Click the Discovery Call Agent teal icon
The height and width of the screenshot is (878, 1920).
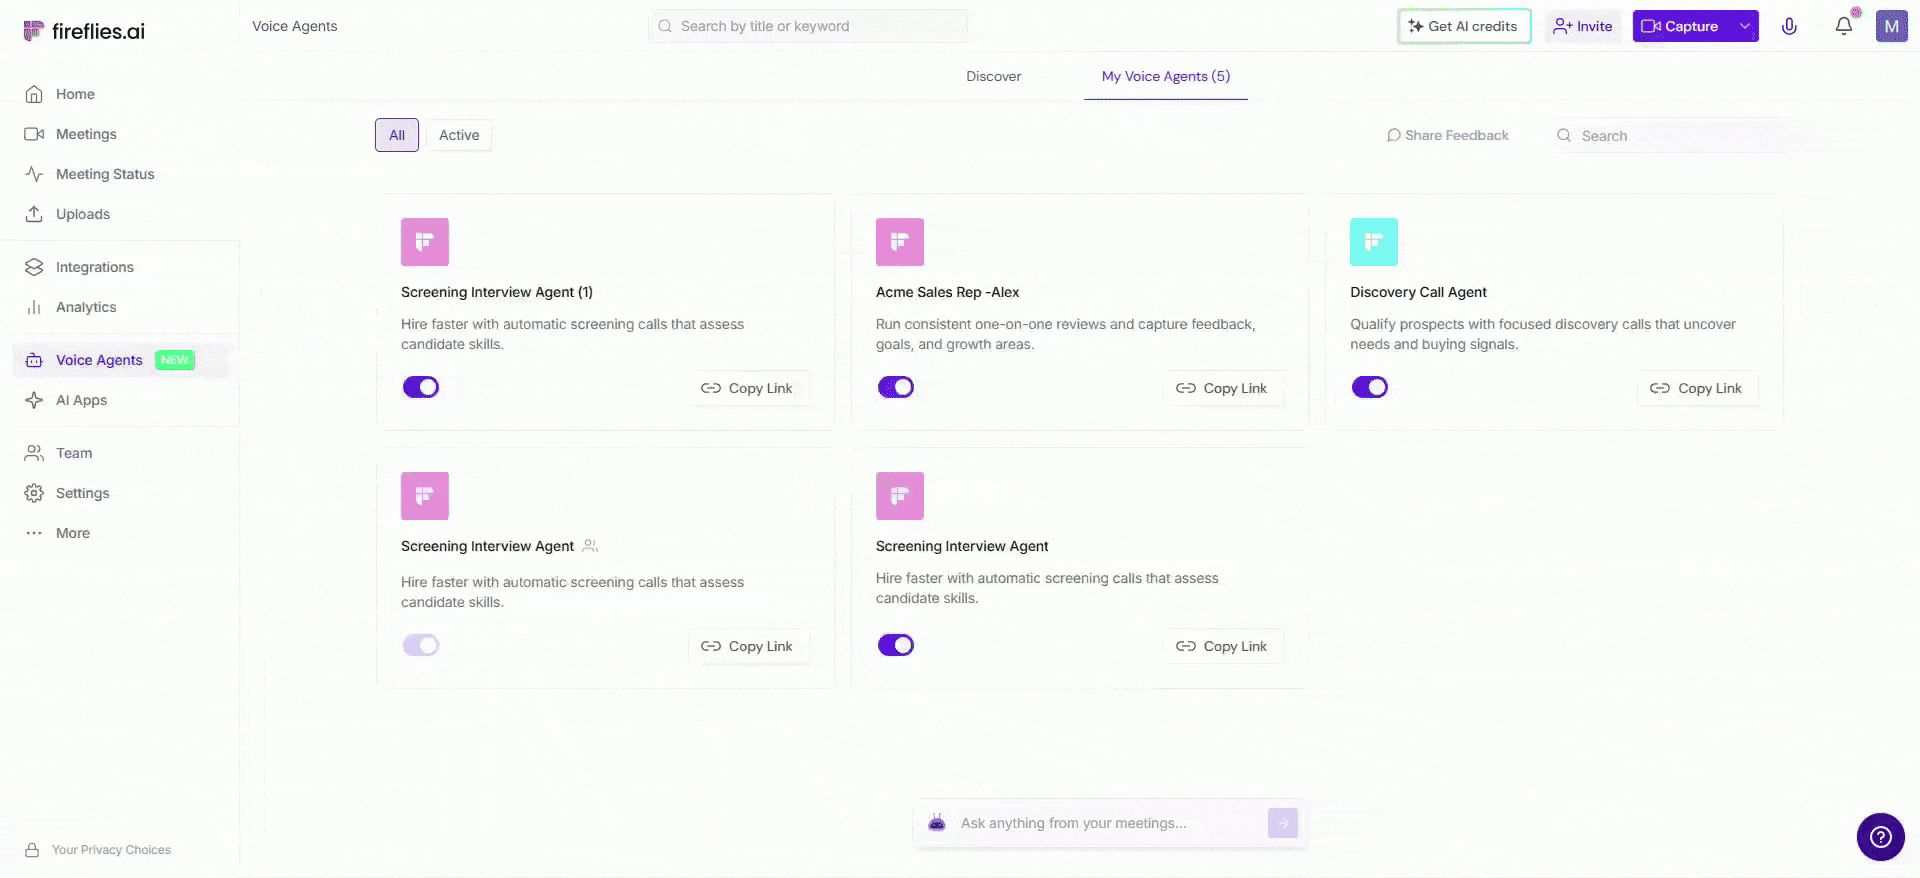click(x=1373, y=242)
